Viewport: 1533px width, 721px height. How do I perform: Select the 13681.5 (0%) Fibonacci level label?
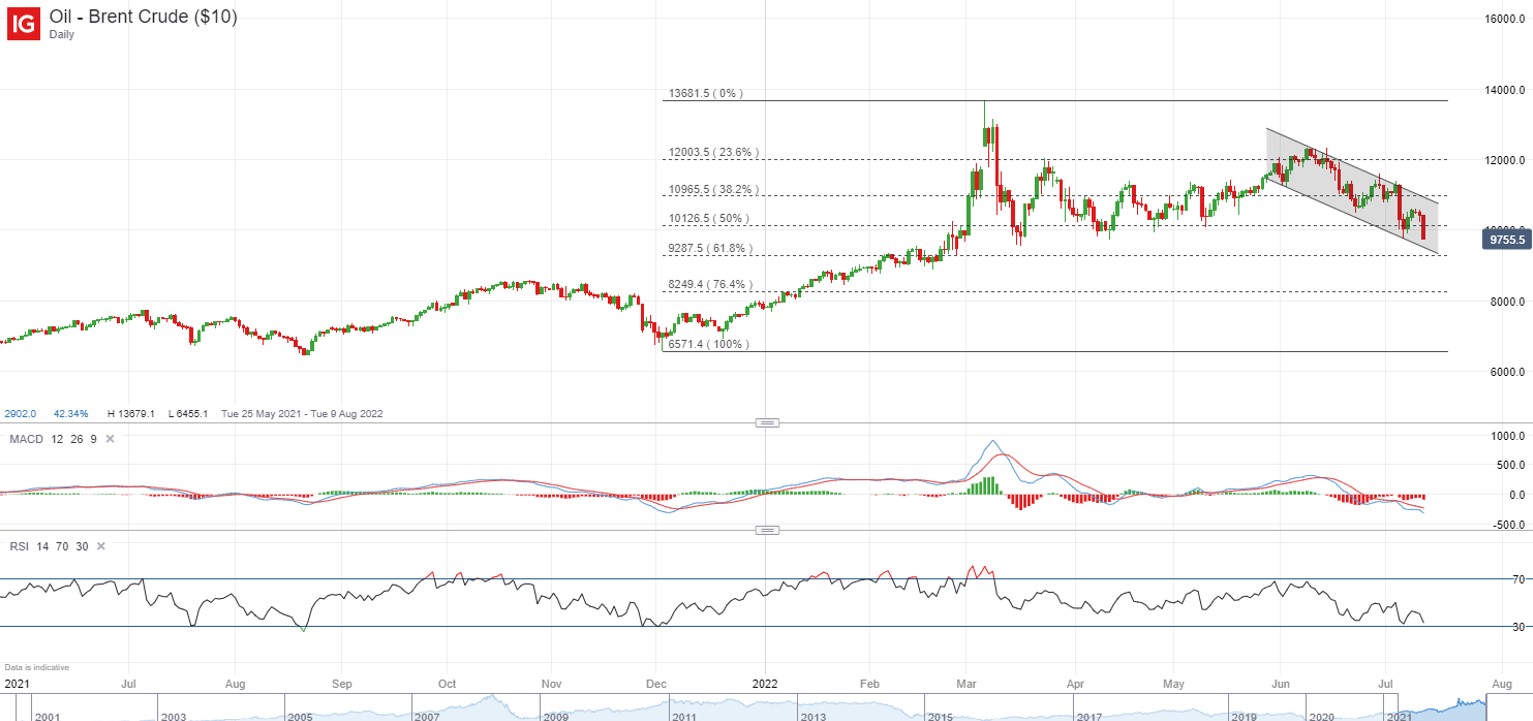(706, 94)
